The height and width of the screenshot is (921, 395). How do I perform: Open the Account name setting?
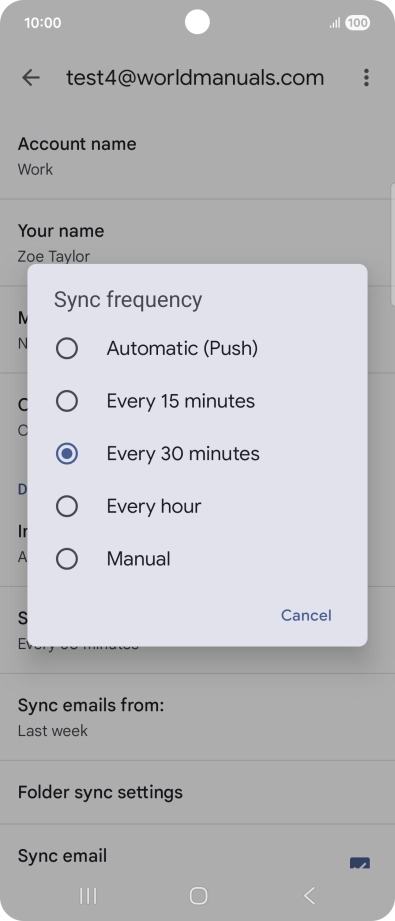198,156
